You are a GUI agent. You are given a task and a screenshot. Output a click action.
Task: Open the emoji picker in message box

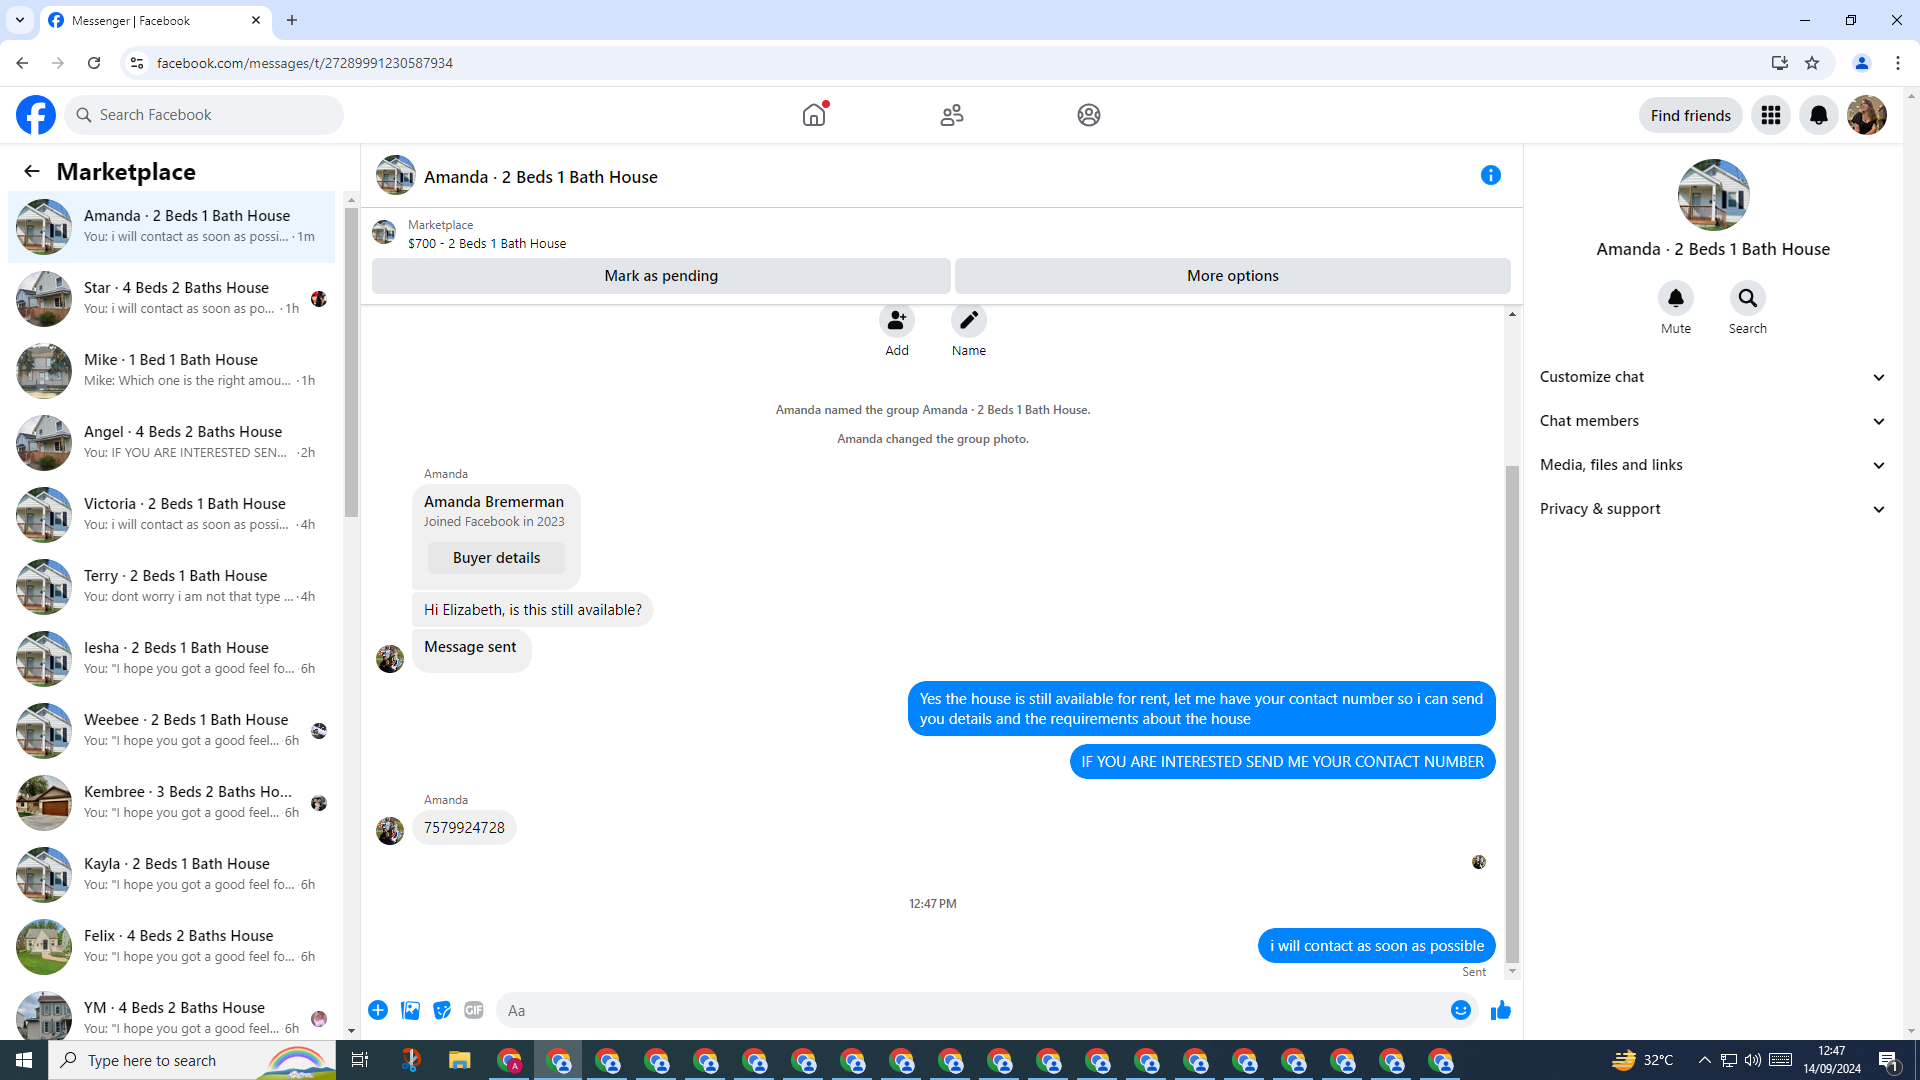click(1460, 1010)
